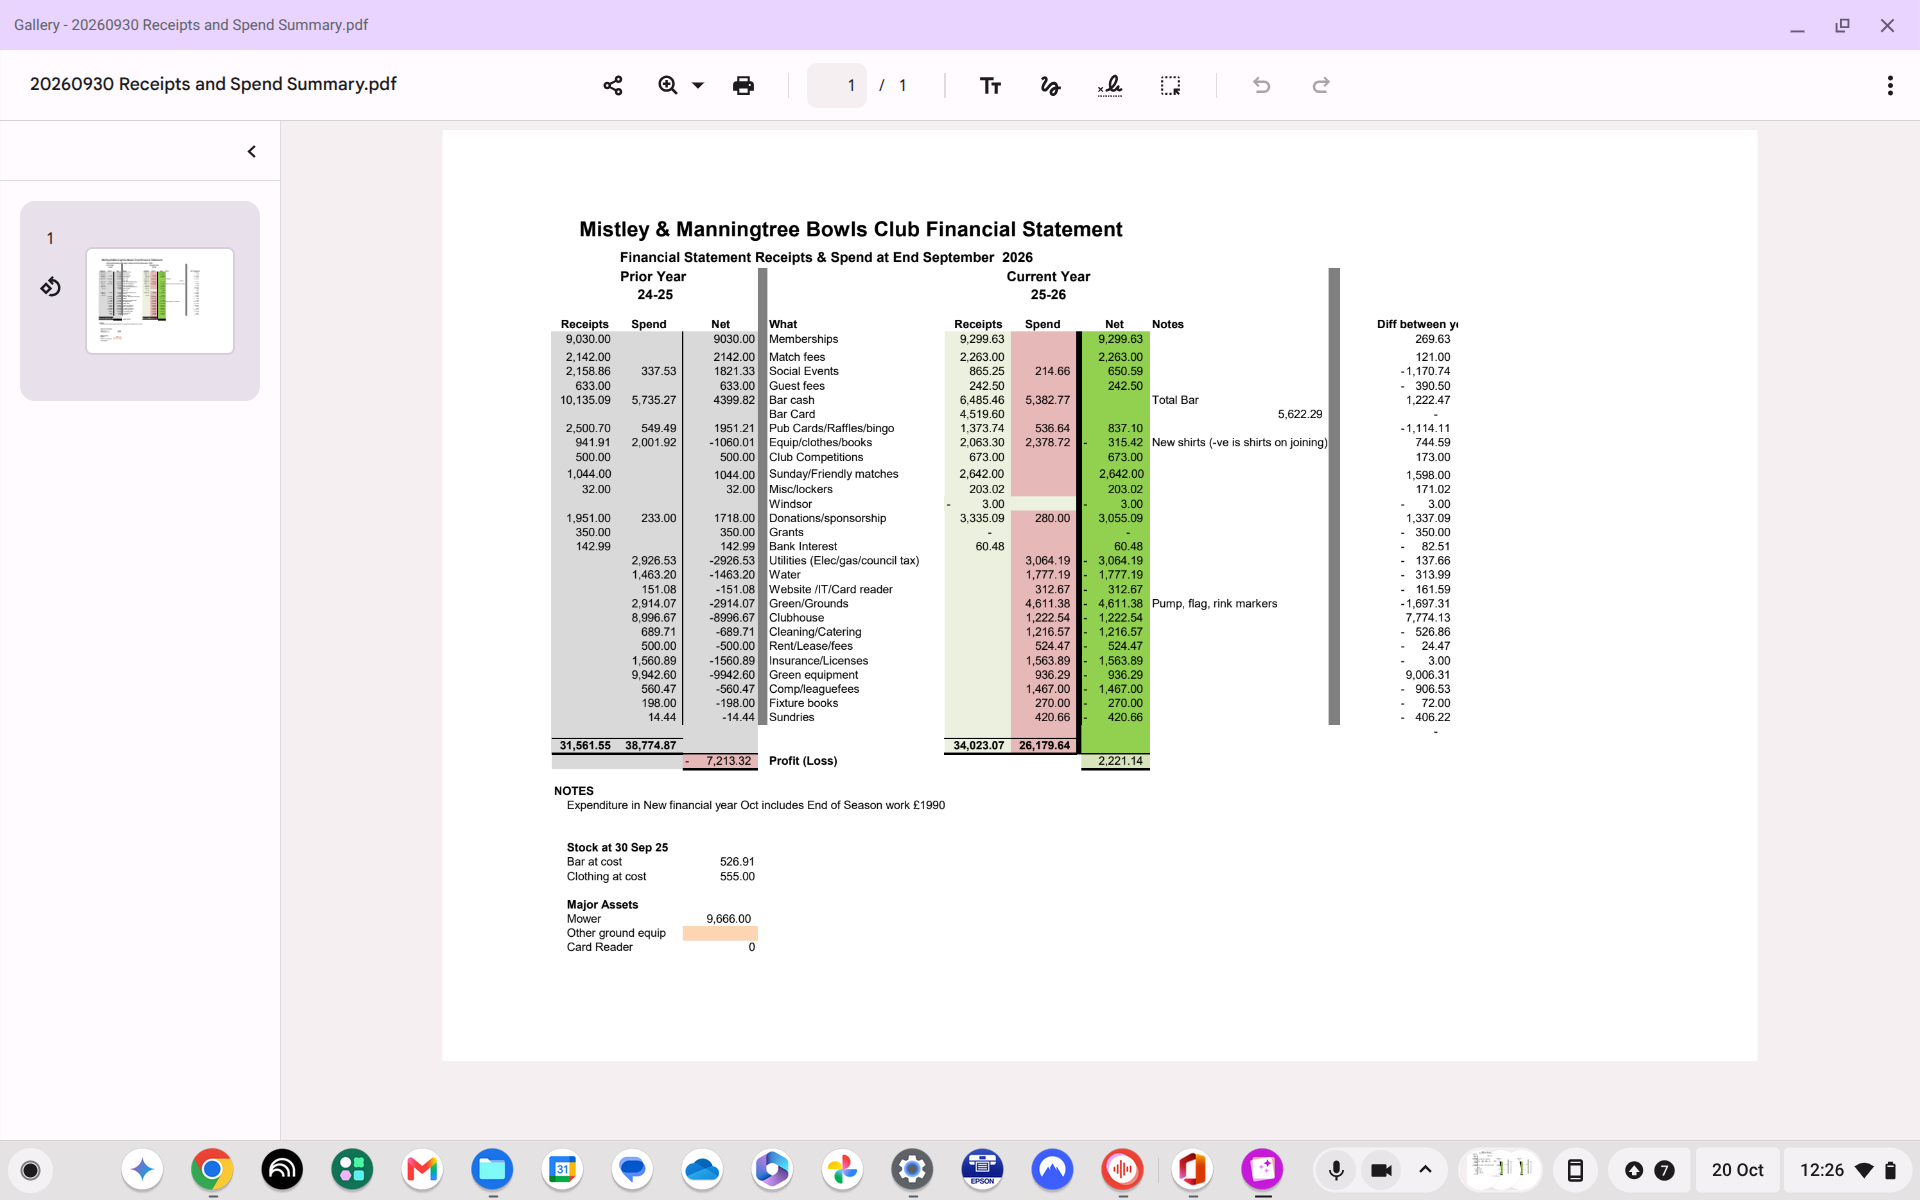The height and width of the screenshot is (1200, 1920).
Task: Open Gmail from the shelf
Action: click(x=422, y=1170)
